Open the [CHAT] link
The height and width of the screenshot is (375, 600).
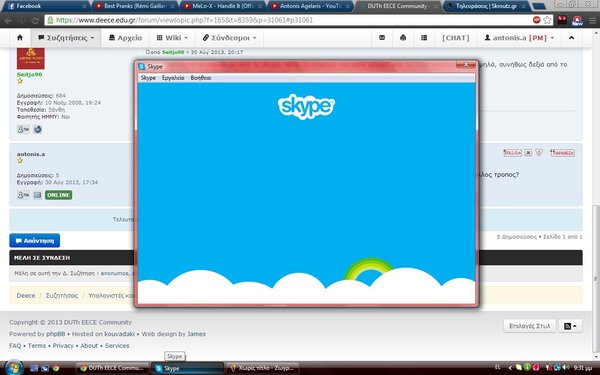click(x=455, y=38)
